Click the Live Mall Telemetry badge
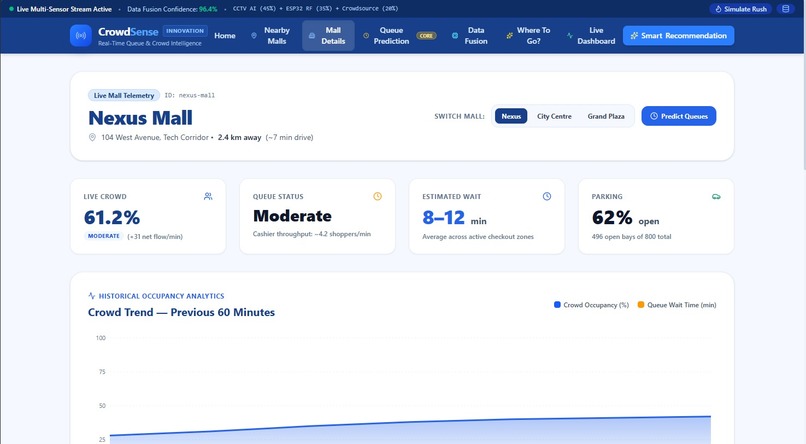The height and width of the screenshot is (444, 806). (124, 95)
